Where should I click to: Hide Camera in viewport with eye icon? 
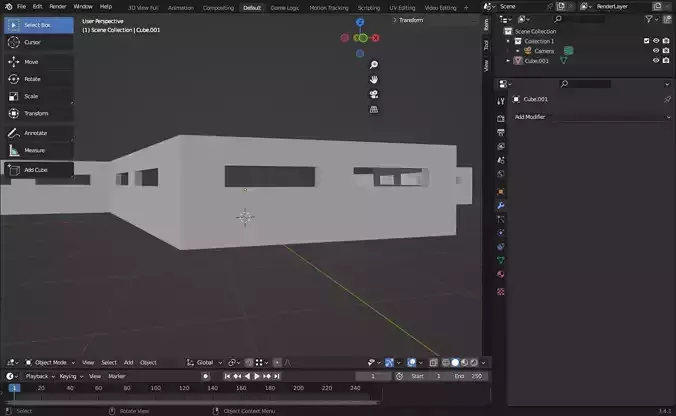pyautogui.click(x=656, y=50)
